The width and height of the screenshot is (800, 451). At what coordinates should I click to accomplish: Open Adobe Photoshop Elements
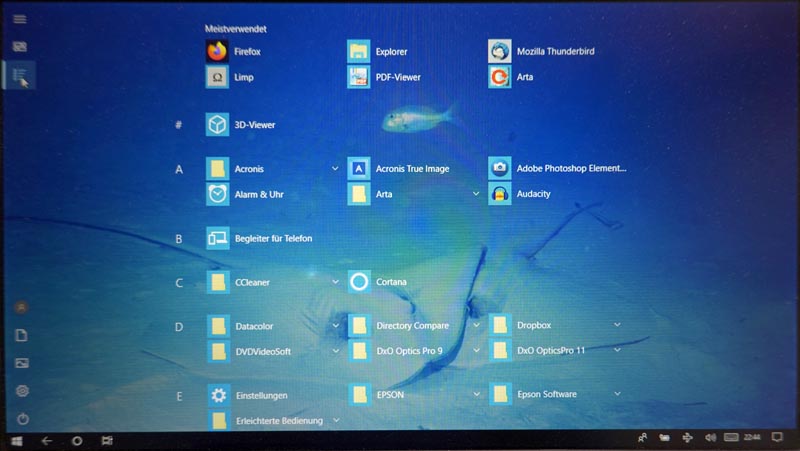(x=557, y=168)
